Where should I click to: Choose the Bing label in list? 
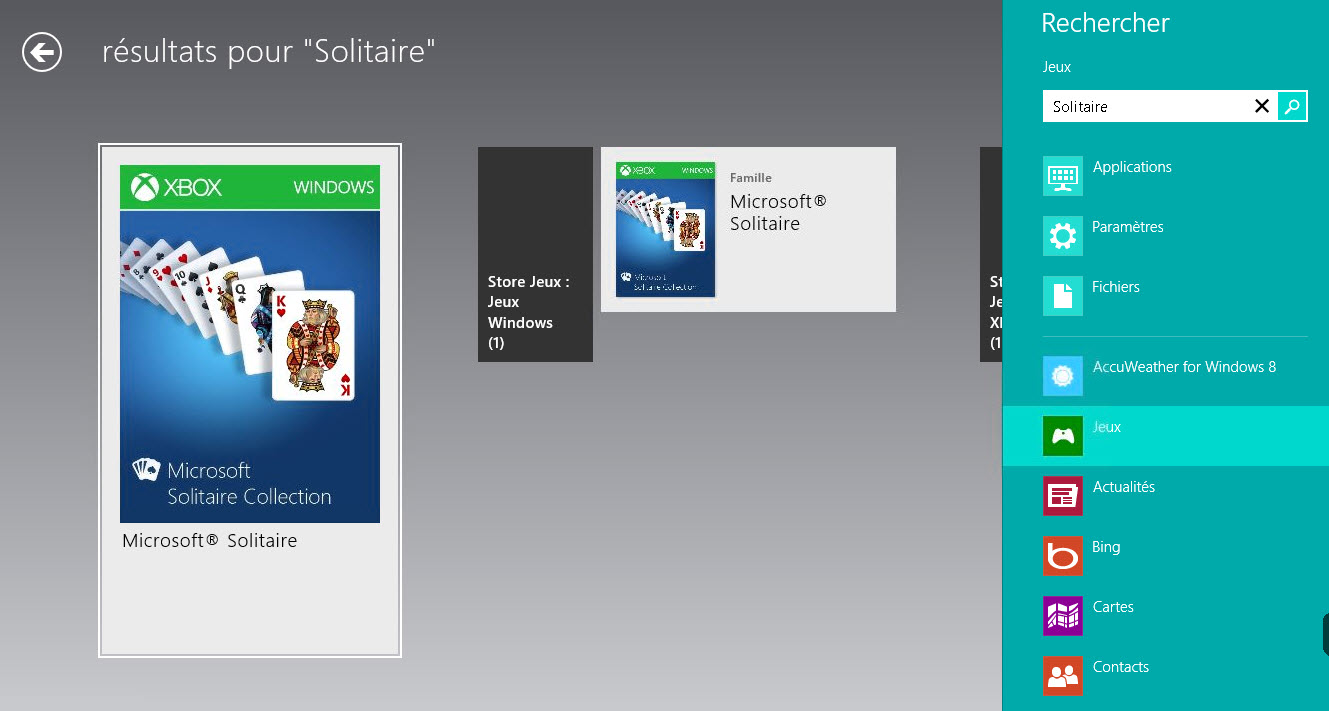[x=1106, y=547]
